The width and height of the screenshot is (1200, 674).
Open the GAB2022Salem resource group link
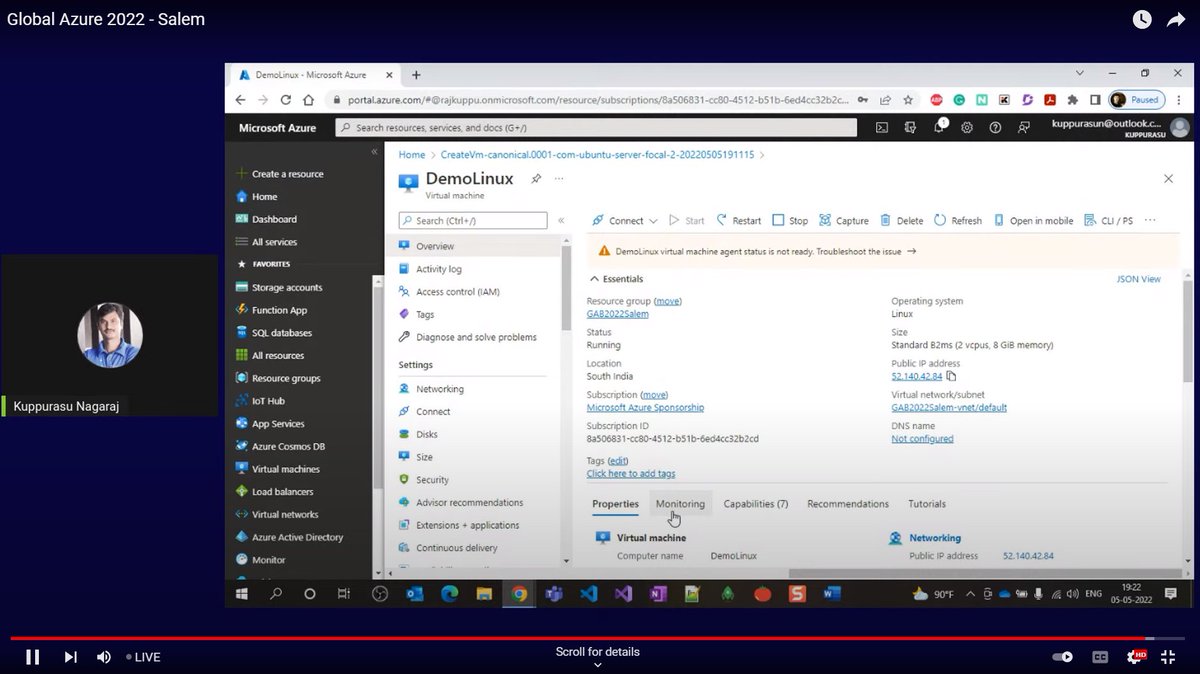coord(618,314)
